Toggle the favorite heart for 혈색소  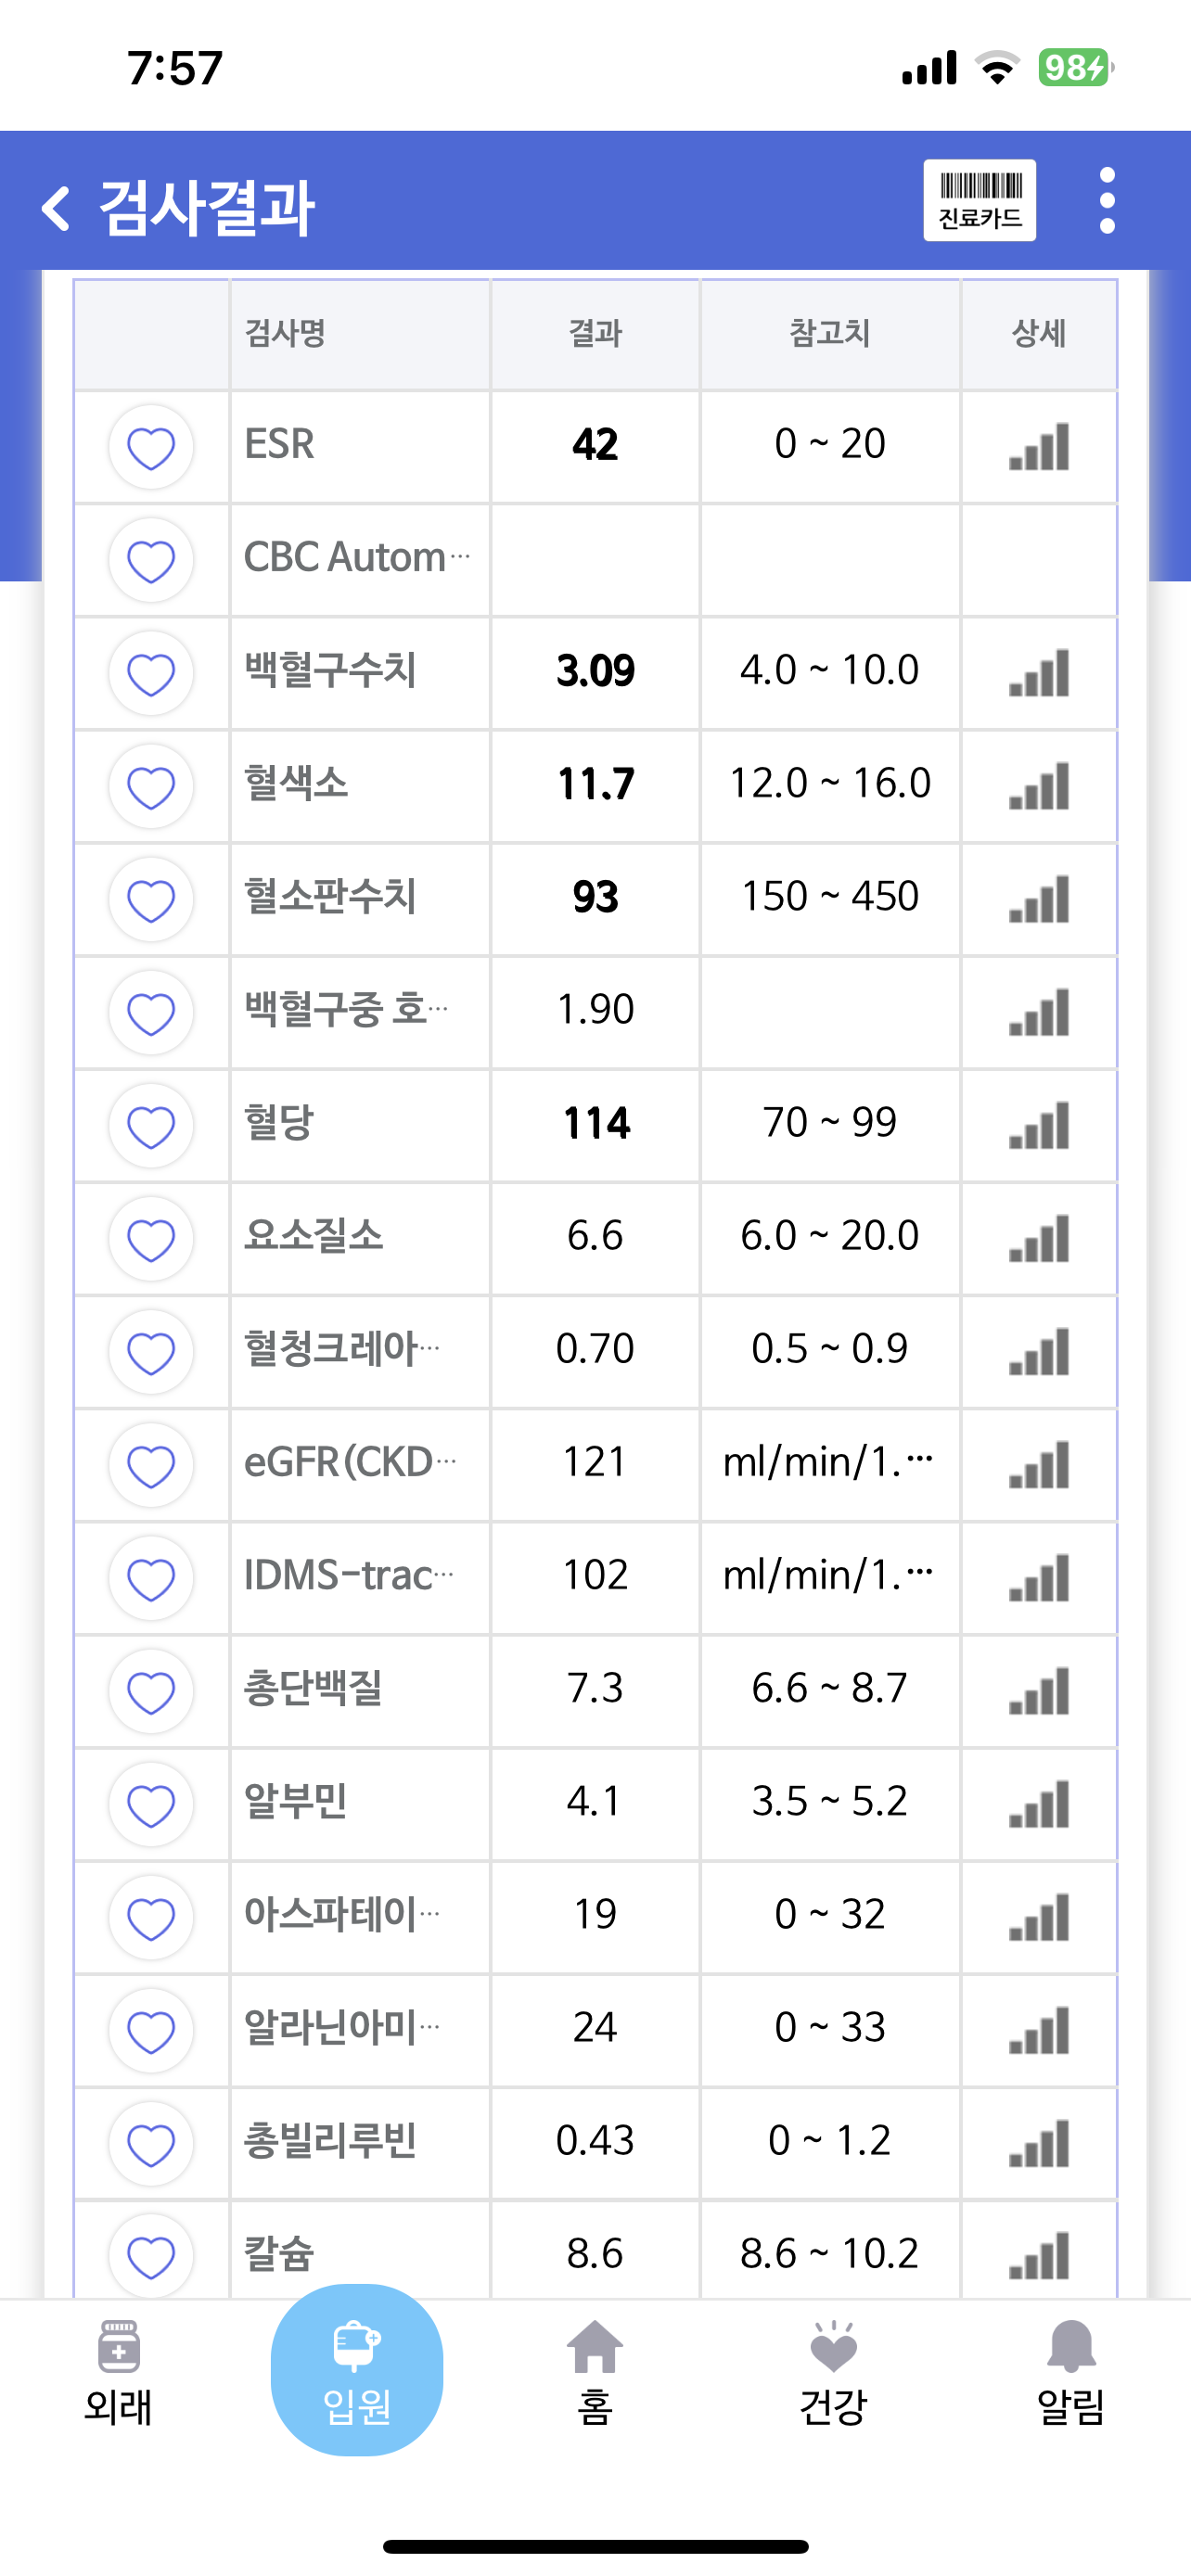pos(151,787)
